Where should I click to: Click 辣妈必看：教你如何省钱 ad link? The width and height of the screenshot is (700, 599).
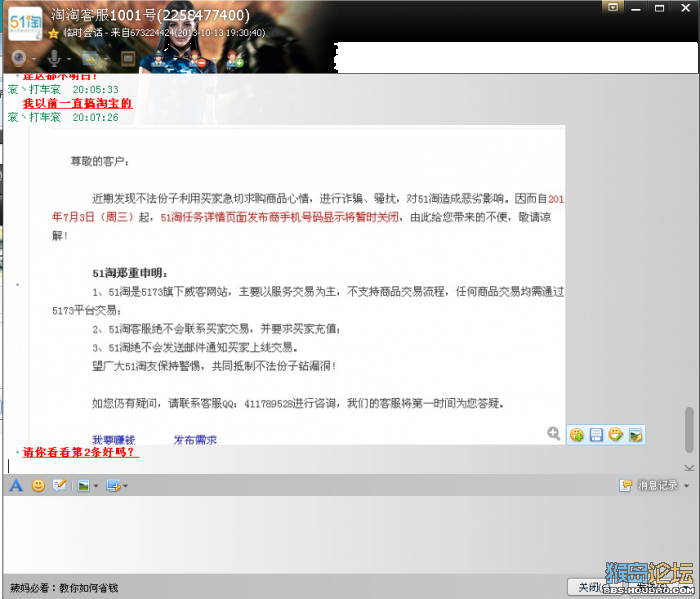(x=64, y=588)
